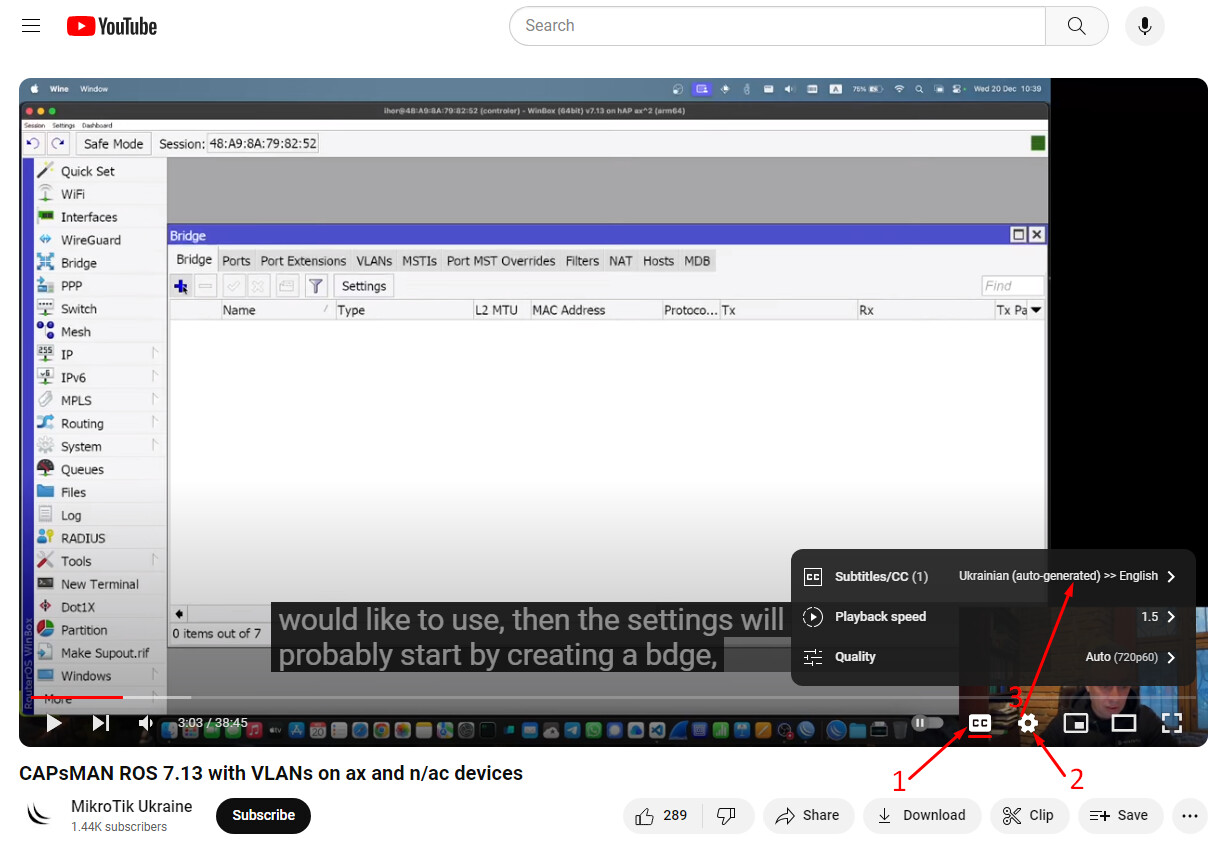Subscribe to MikroTik Ukraine channel

[x=263, y=815]
